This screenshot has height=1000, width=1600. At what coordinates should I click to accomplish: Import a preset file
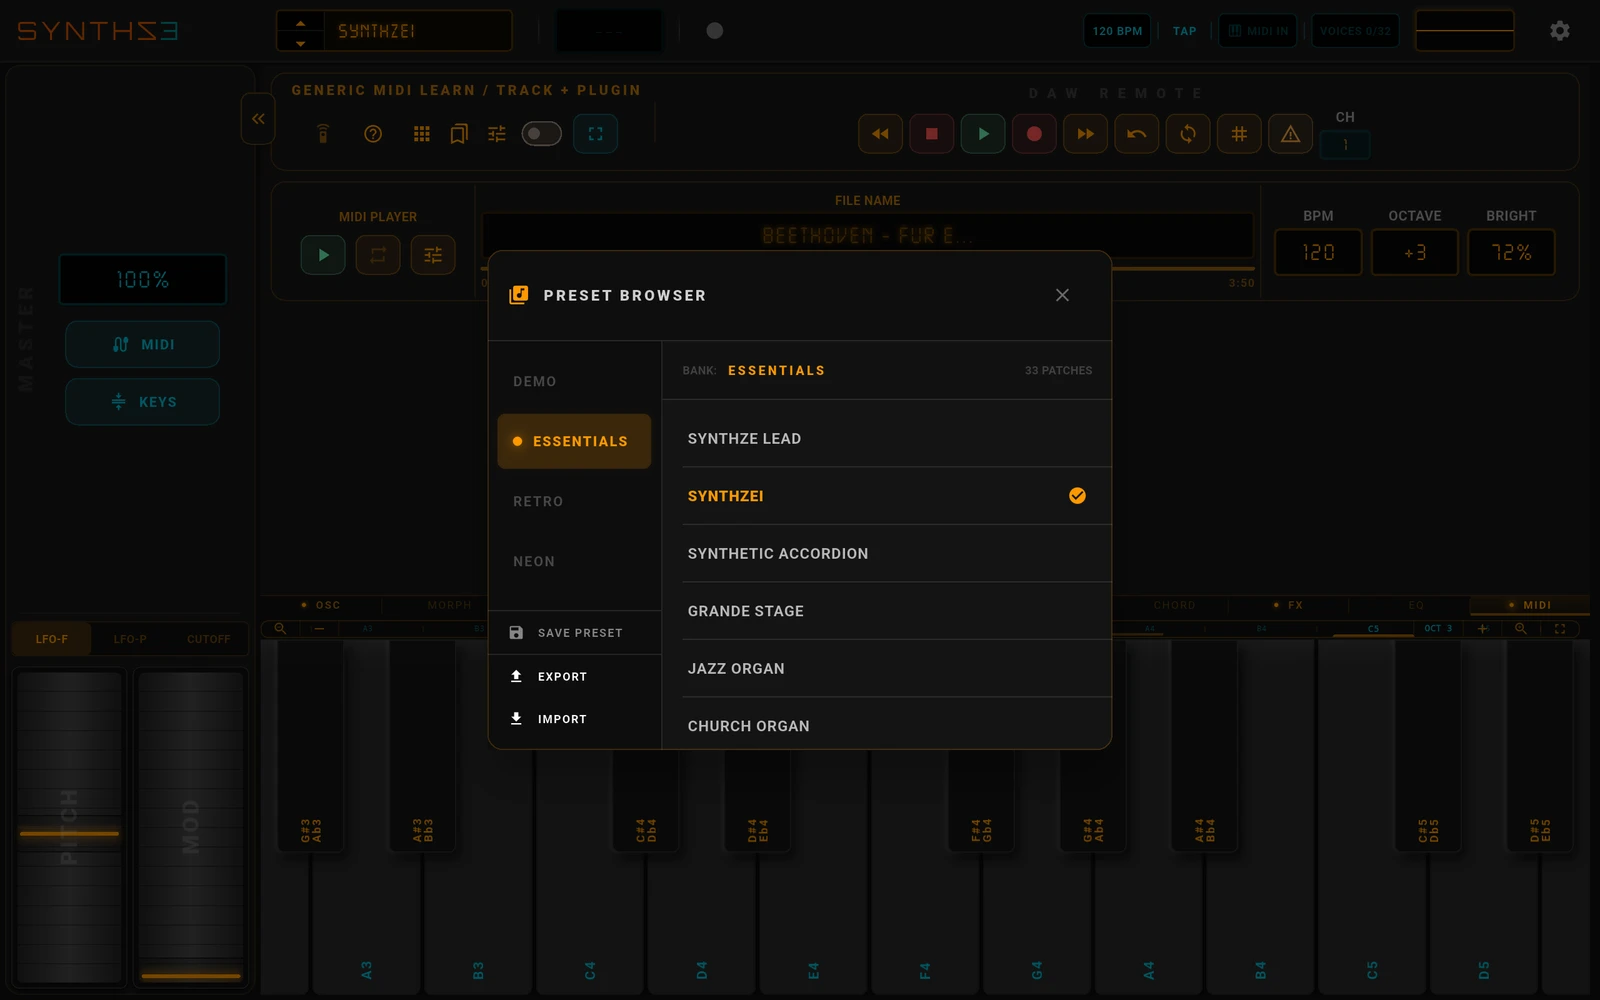click(x=574, y=719)
